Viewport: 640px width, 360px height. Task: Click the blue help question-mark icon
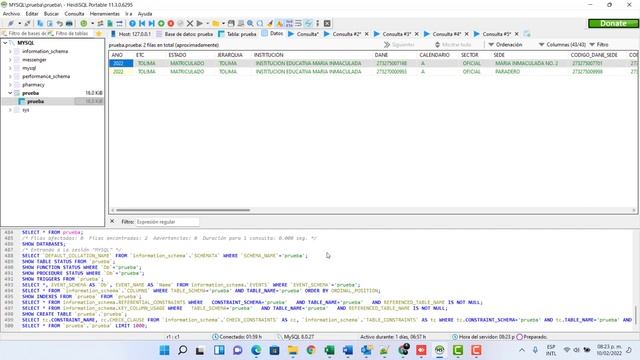pos(132,23)
